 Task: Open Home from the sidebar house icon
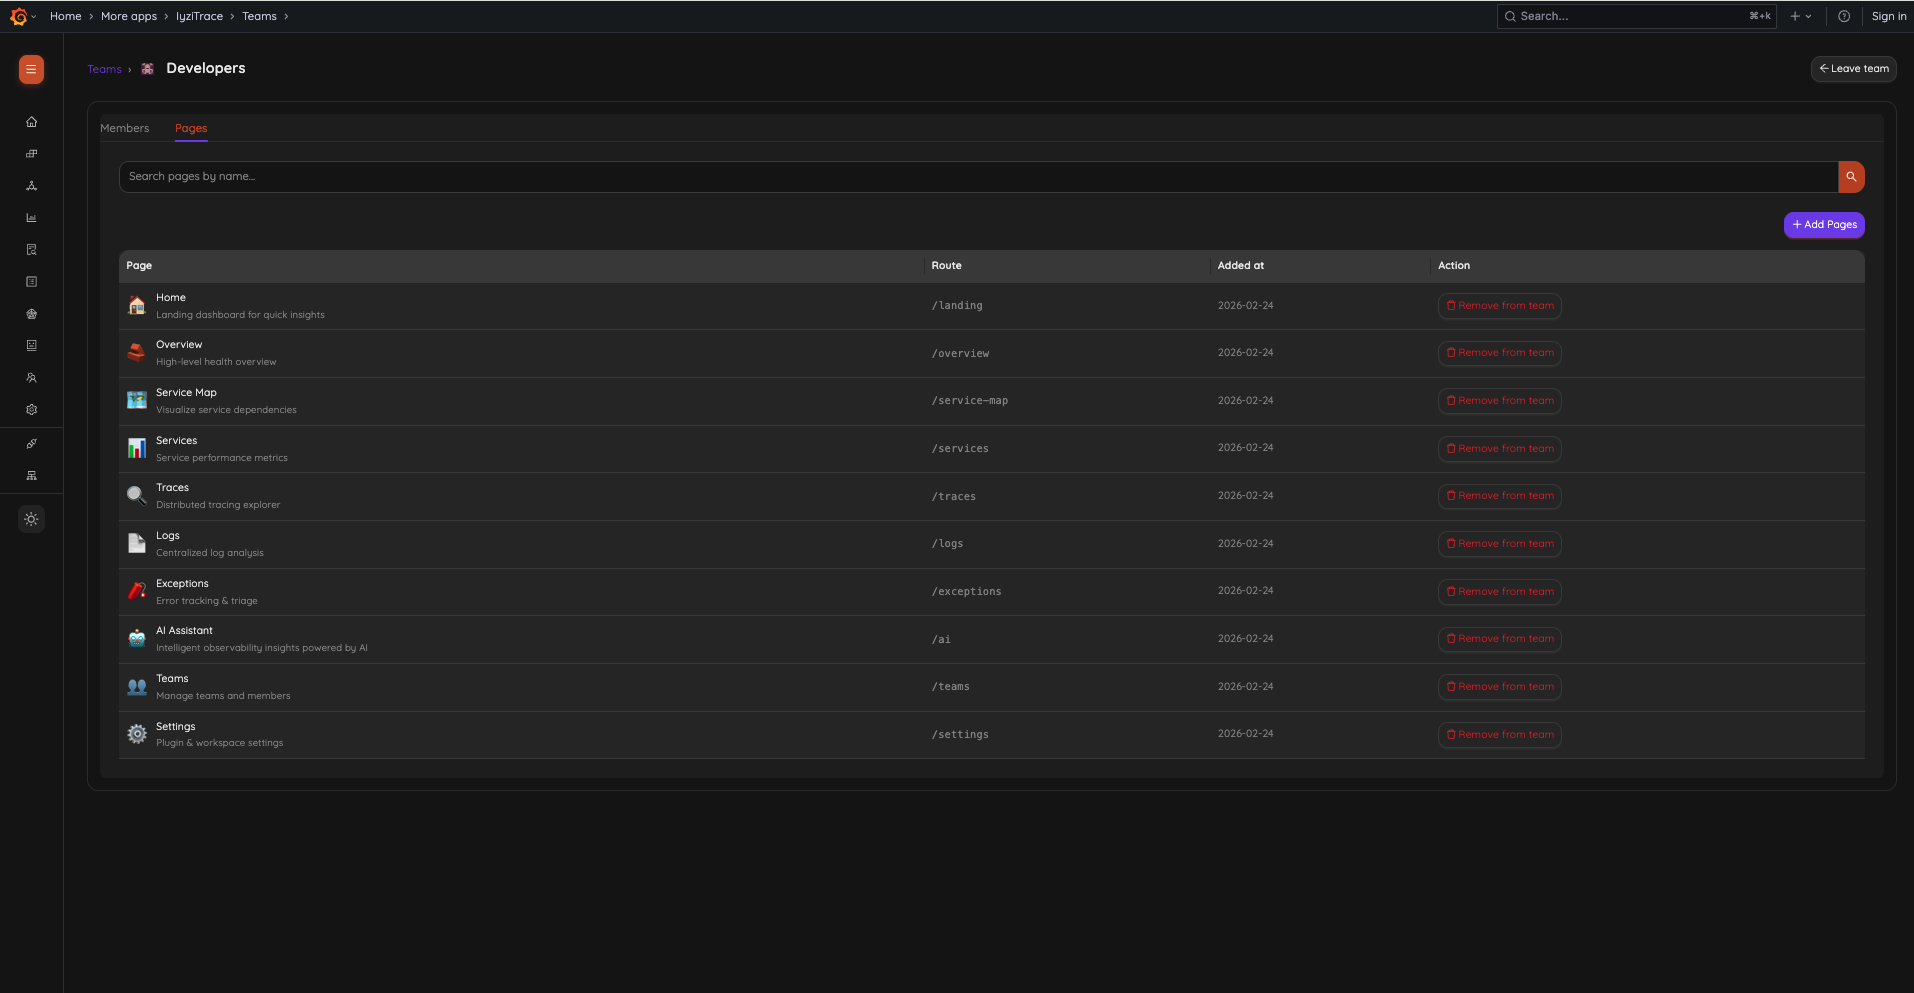pos(31,122)
